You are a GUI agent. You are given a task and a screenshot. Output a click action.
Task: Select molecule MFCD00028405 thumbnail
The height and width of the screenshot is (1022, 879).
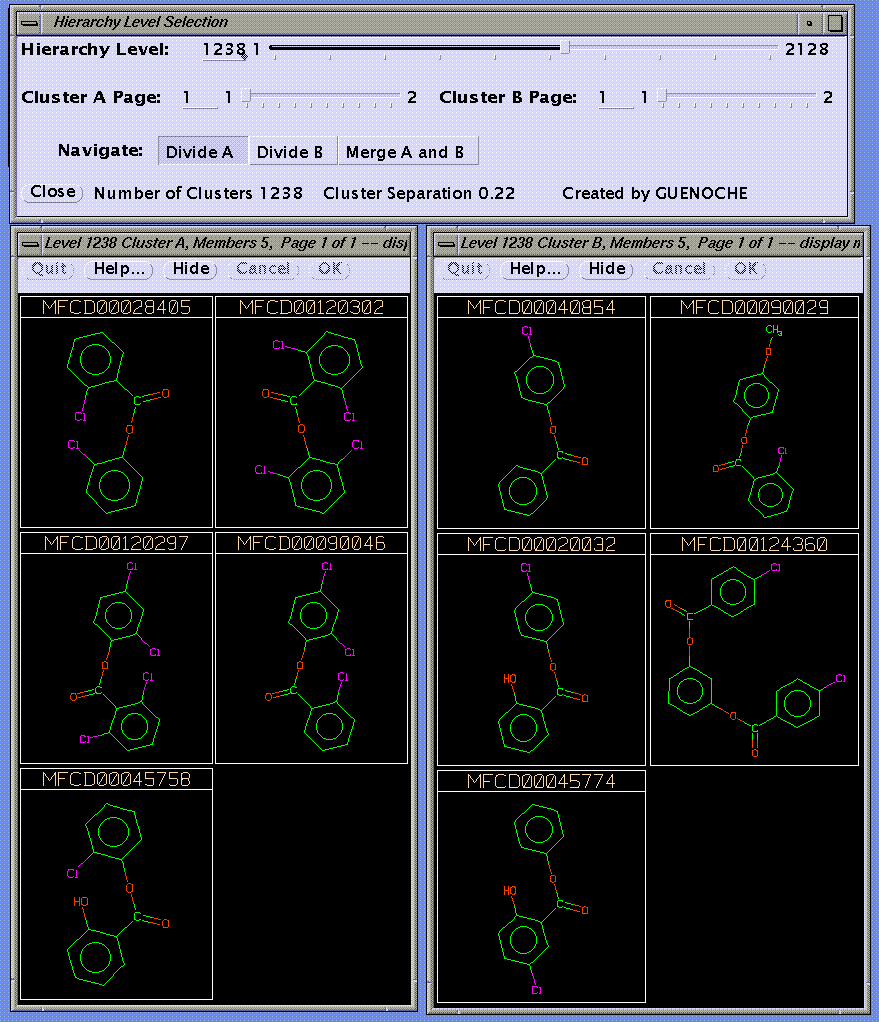pyautogui.click(x=116, y=420)
